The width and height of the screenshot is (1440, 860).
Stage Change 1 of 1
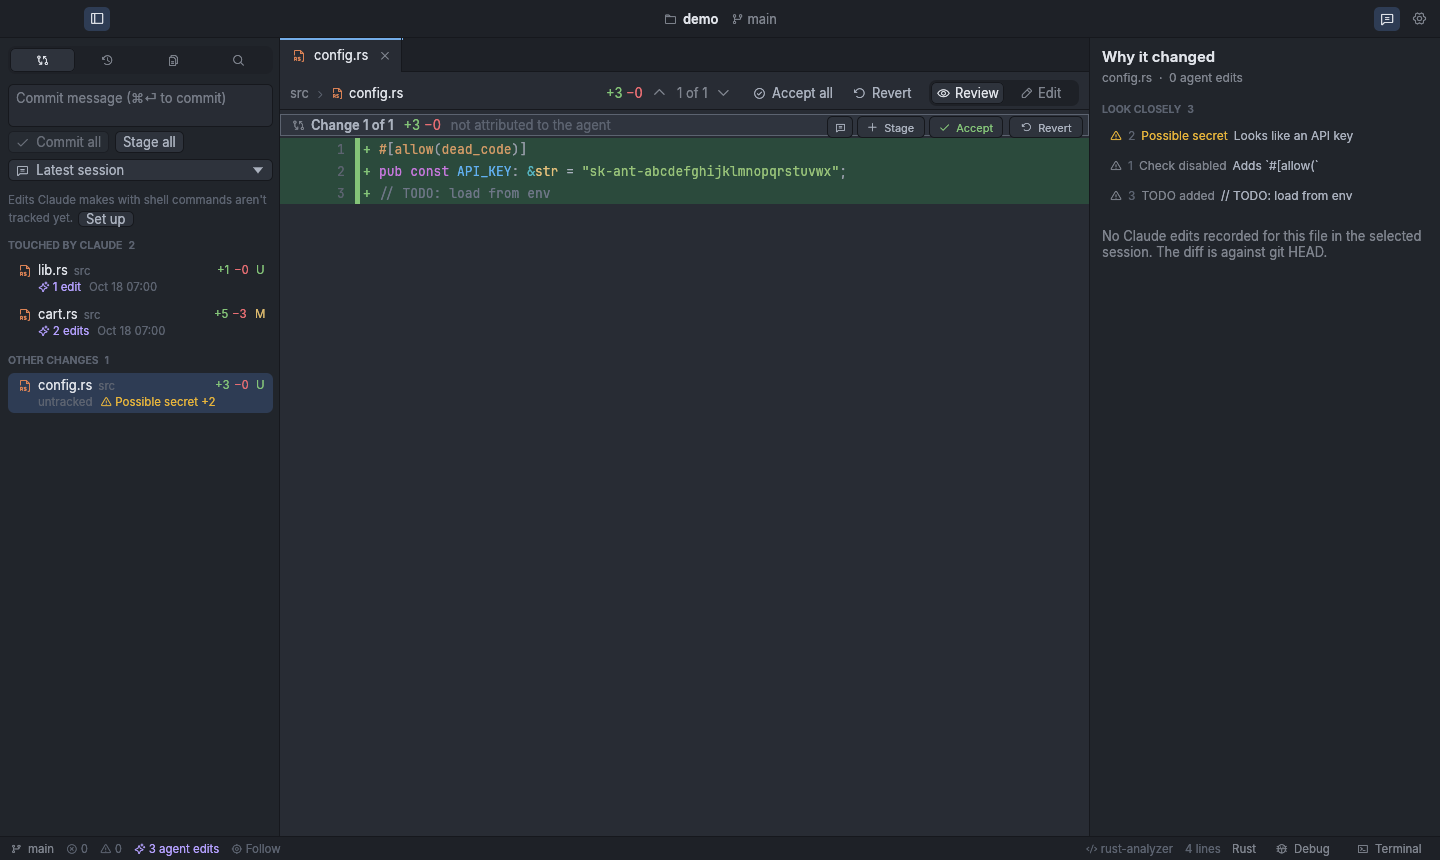[891, 127]
